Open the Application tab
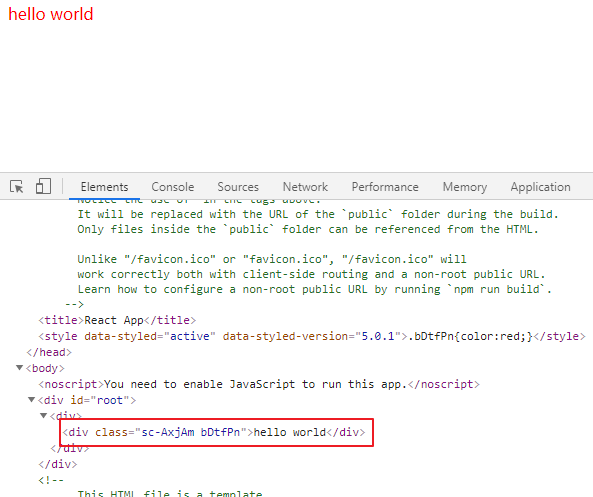Image resolution: width=593 pixels, height=497 pixels. tap(540, 187)
